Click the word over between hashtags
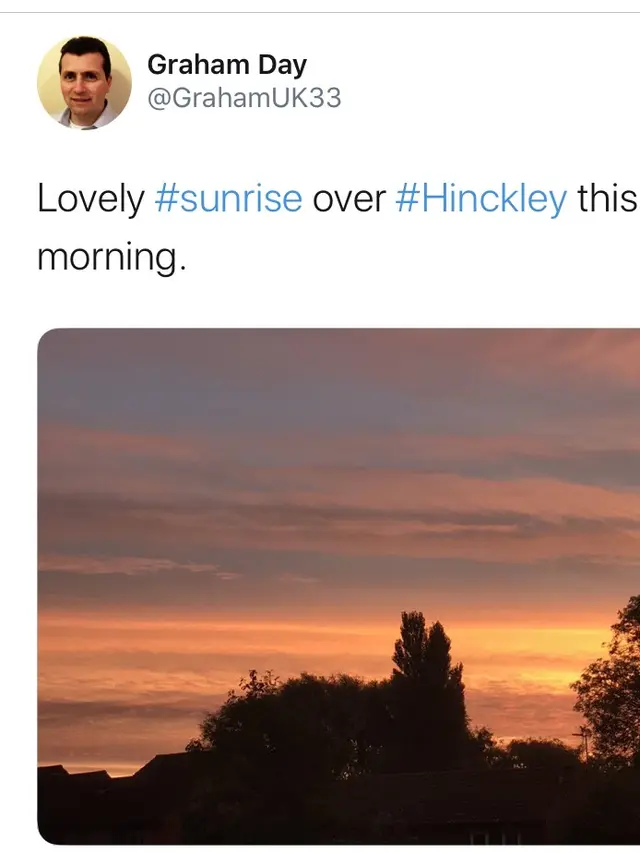Viewport: 640px width, 853px height. tap(349, 199)
